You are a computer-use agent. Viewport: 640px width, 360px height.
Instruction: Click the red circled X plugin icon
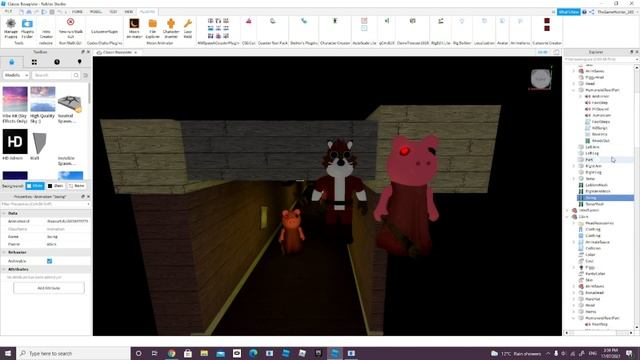pos(70,22)
